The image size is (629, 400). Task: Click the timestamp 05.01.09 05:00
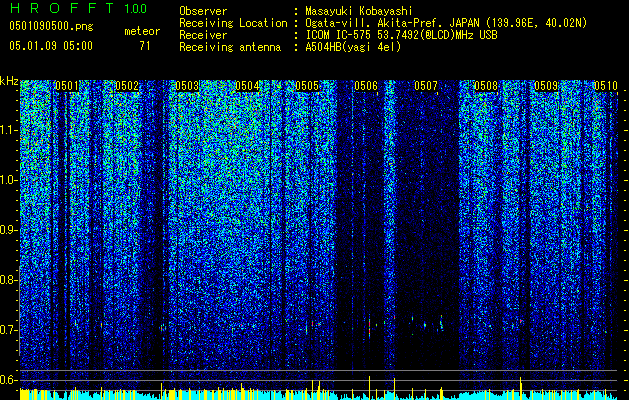[x=51, y=45]
